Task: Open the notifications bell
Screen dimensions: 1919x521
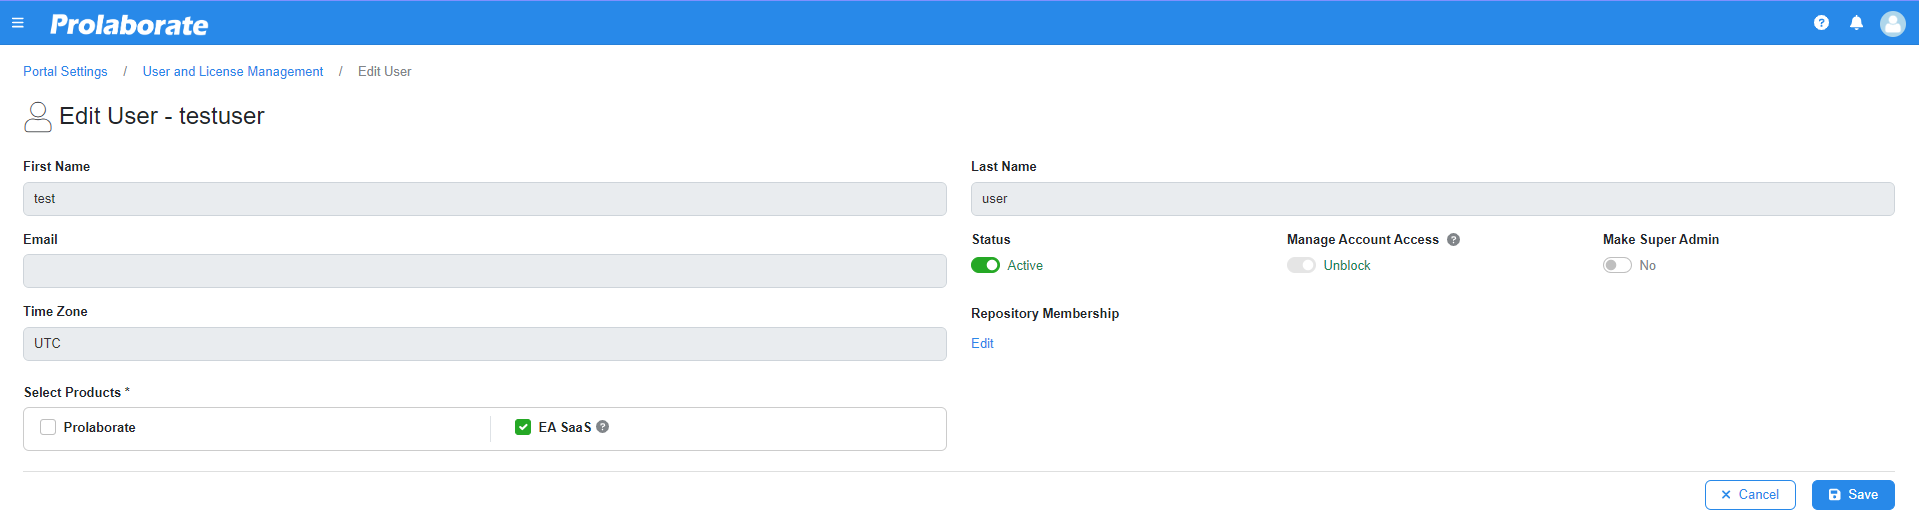Action: point(1856,23)
